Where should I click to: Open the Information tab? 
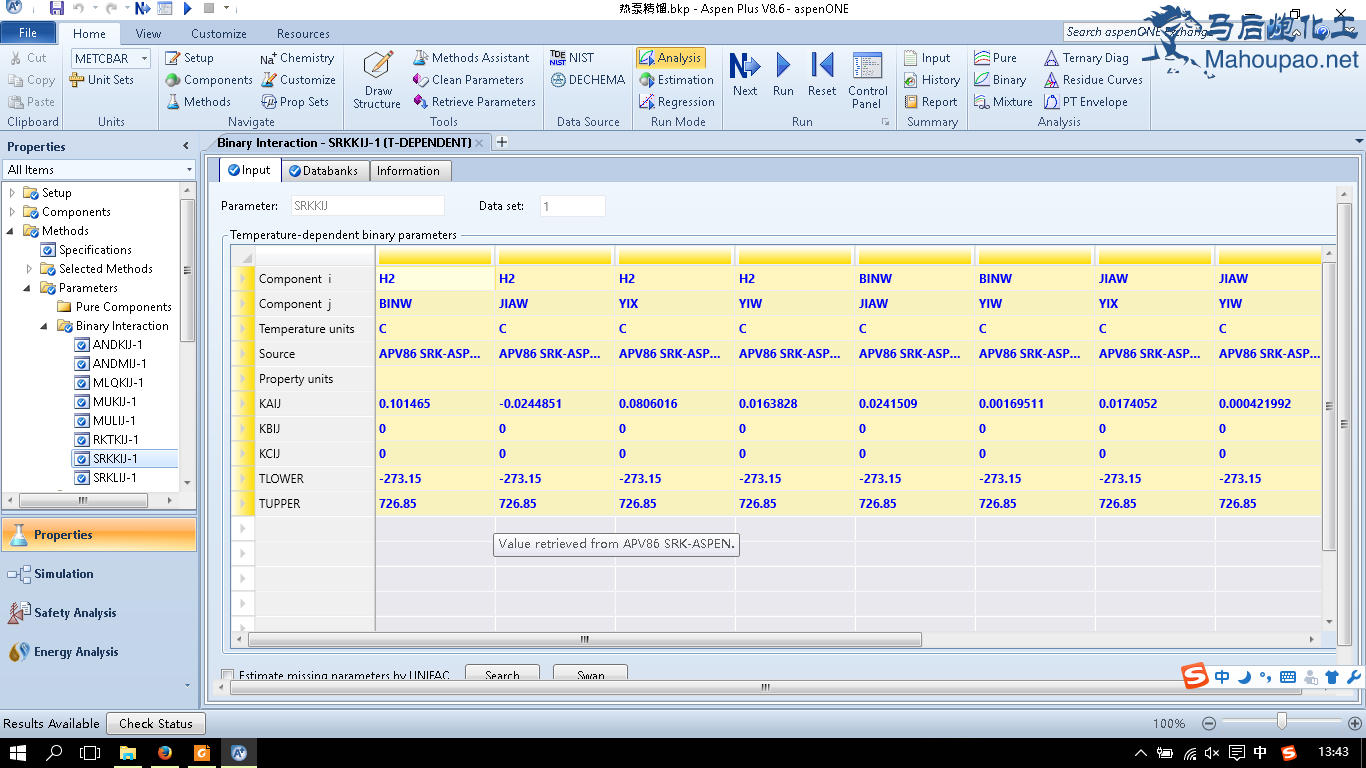point(408,171)
